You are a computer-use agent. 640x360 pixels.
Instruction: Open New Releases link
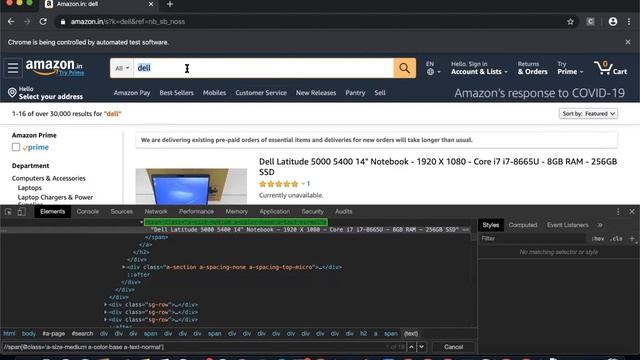pos(316,93)
